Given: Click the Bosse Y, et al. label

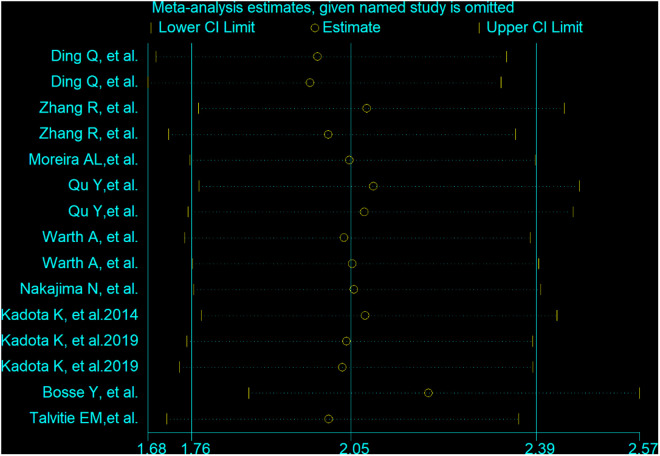Looking at the screenshot, I should (90, 392).
